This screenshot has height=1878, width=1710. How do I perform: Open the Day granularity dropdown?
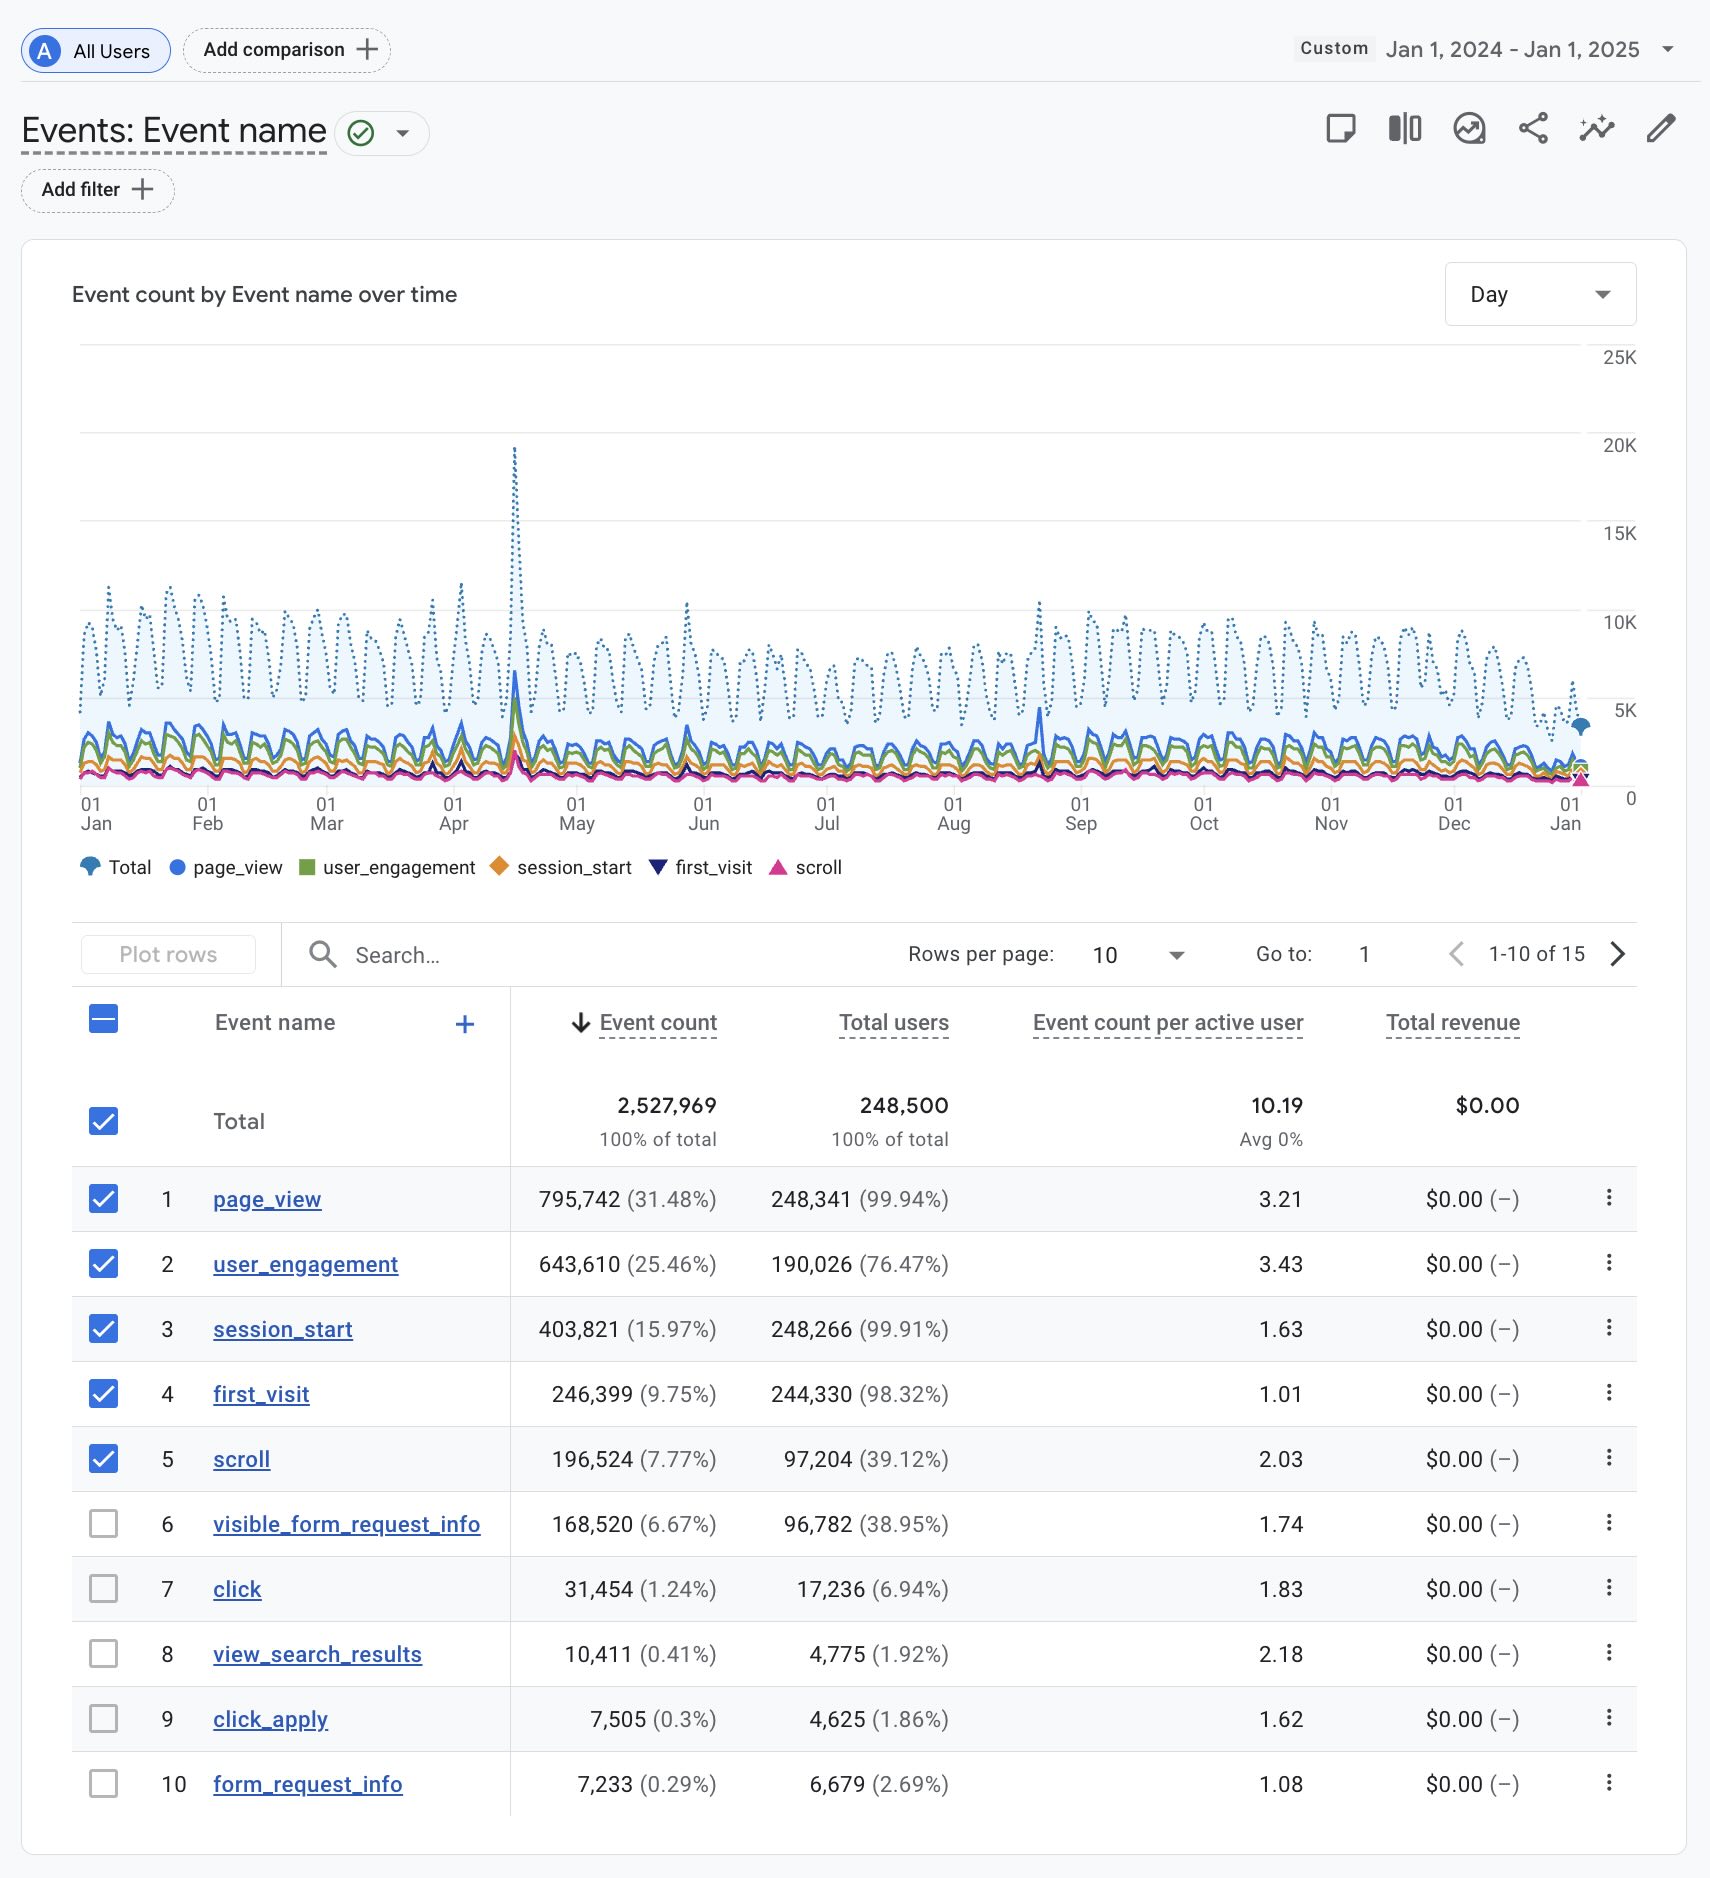click(1540, 294)
